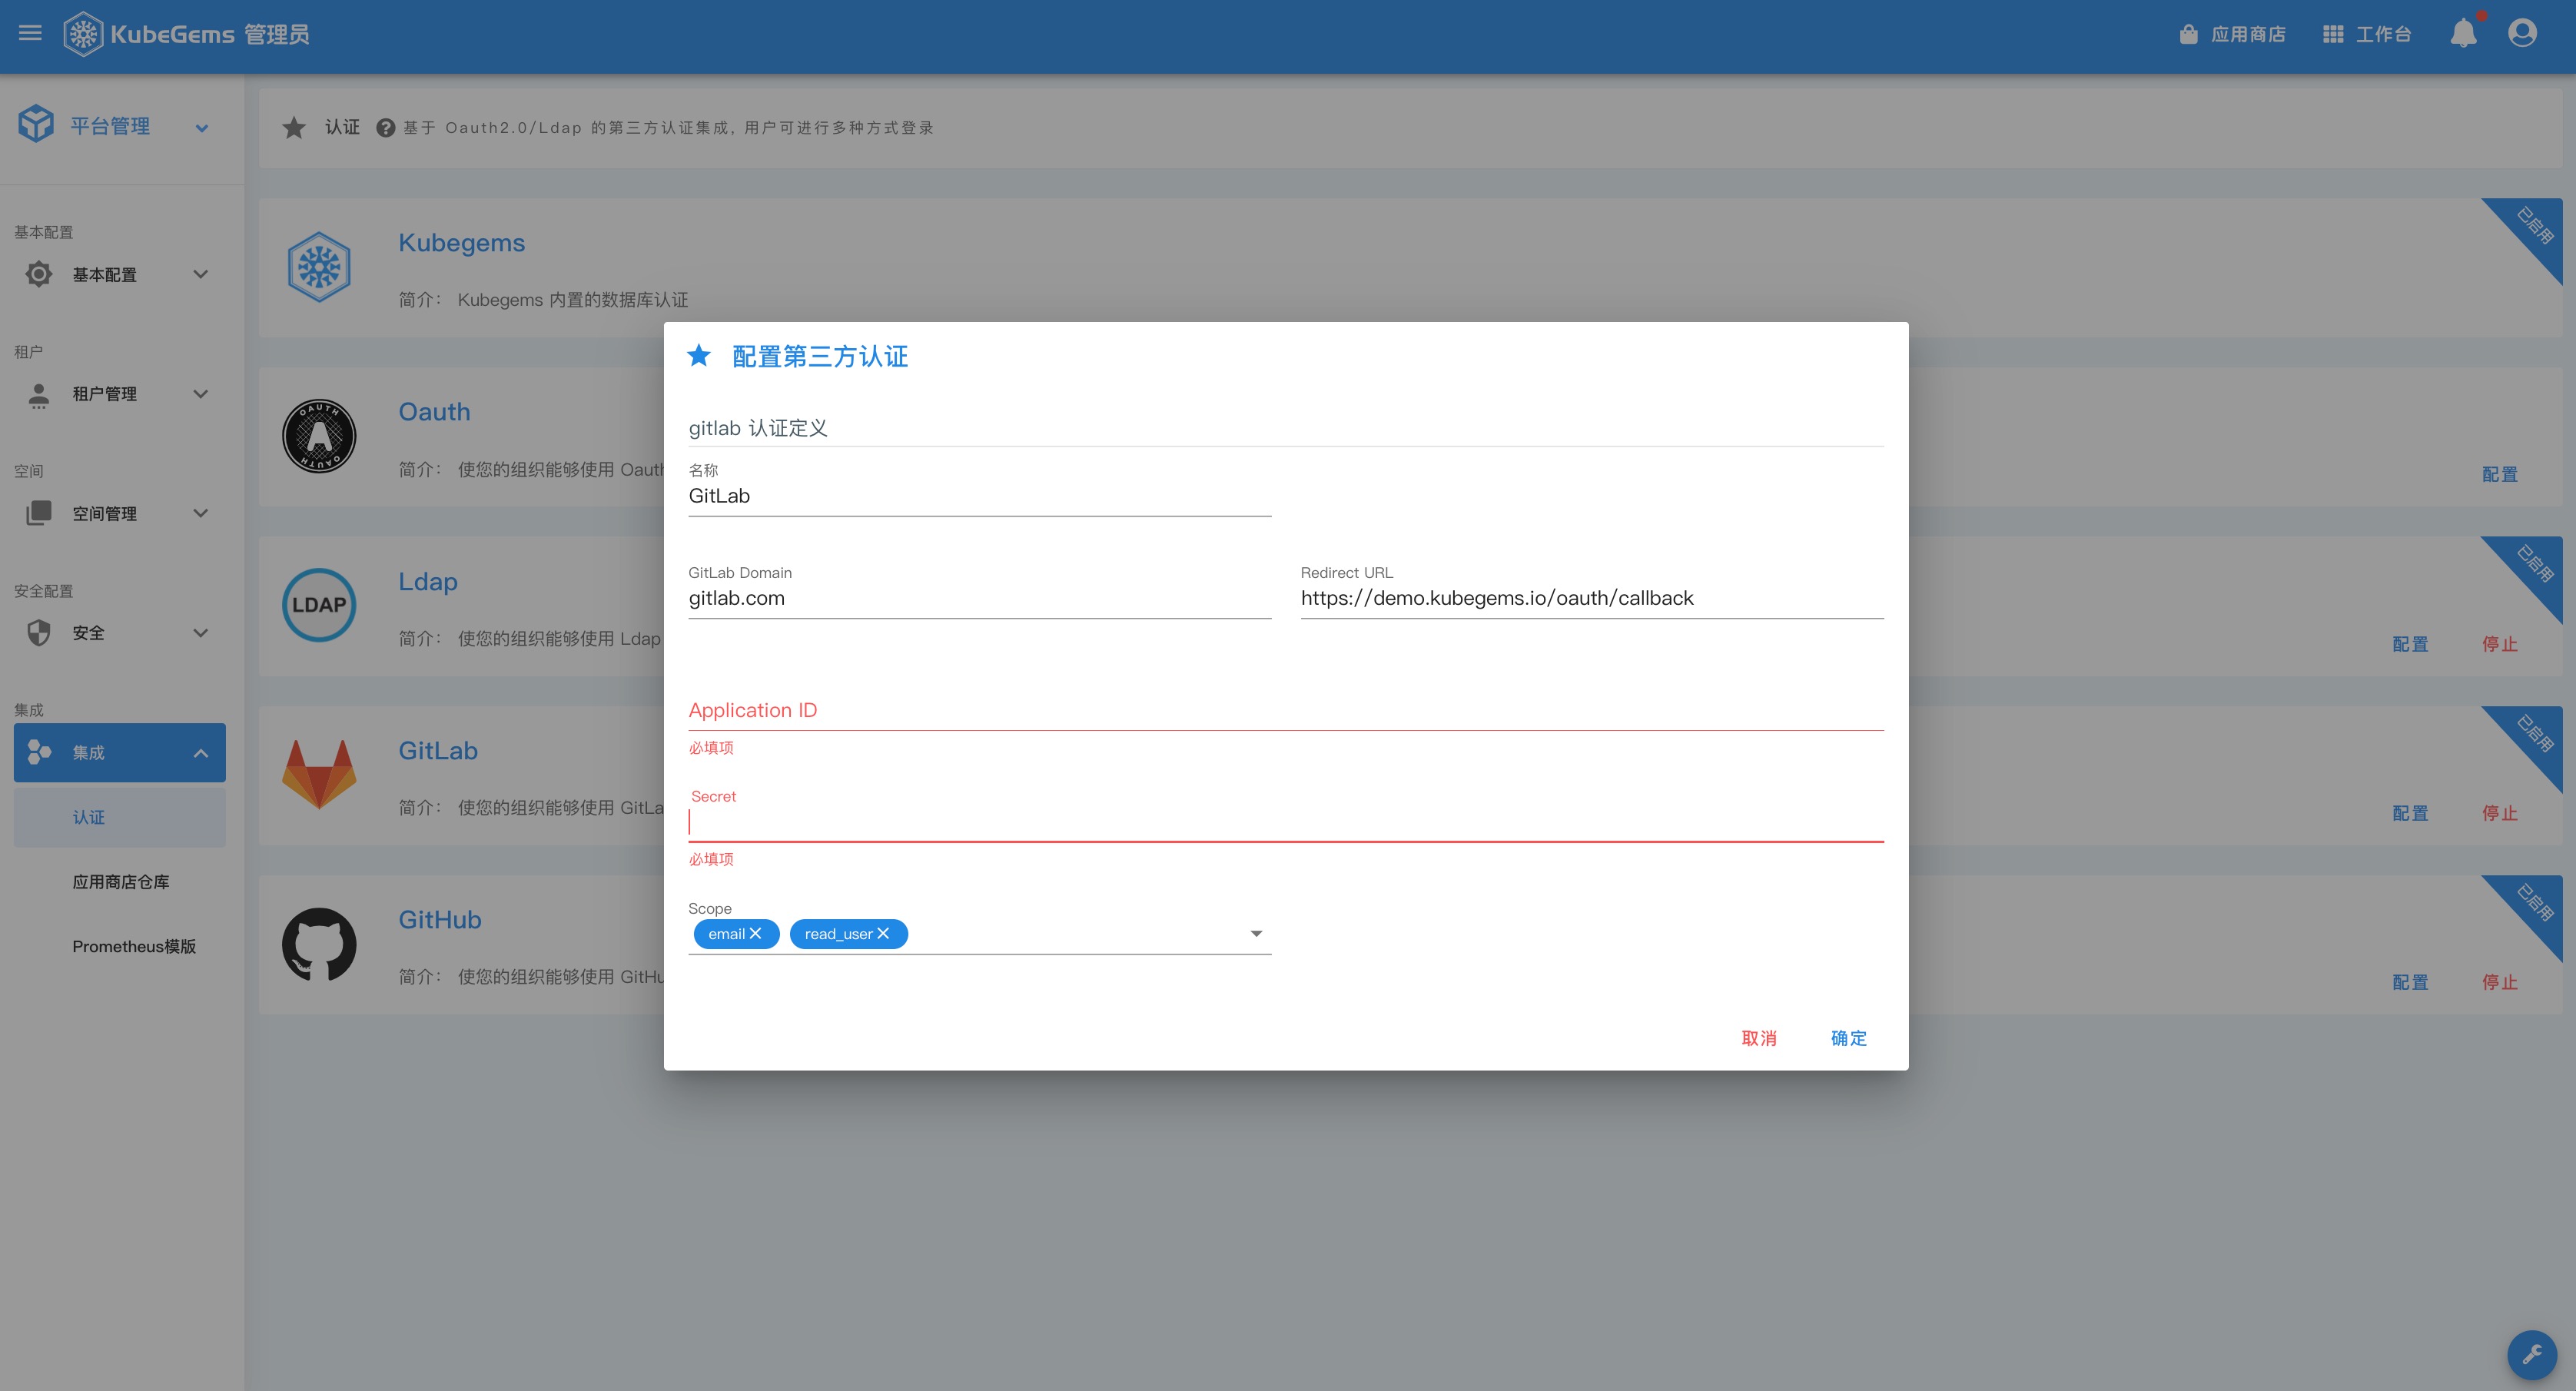Click 配置 on the GitLab row
Viewport: 2576px width, 1391px height.
pos(2410,813)
